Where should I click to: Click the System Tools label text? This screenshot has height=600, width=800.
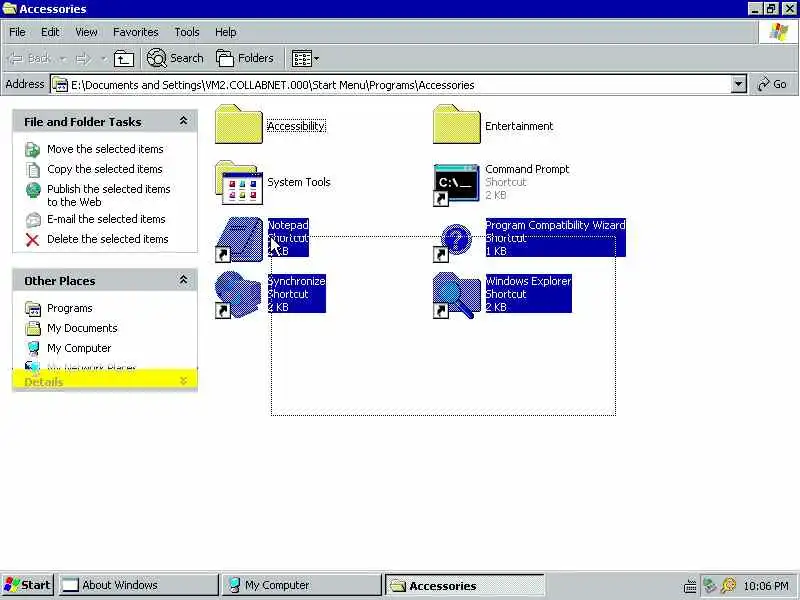point(299,182)
